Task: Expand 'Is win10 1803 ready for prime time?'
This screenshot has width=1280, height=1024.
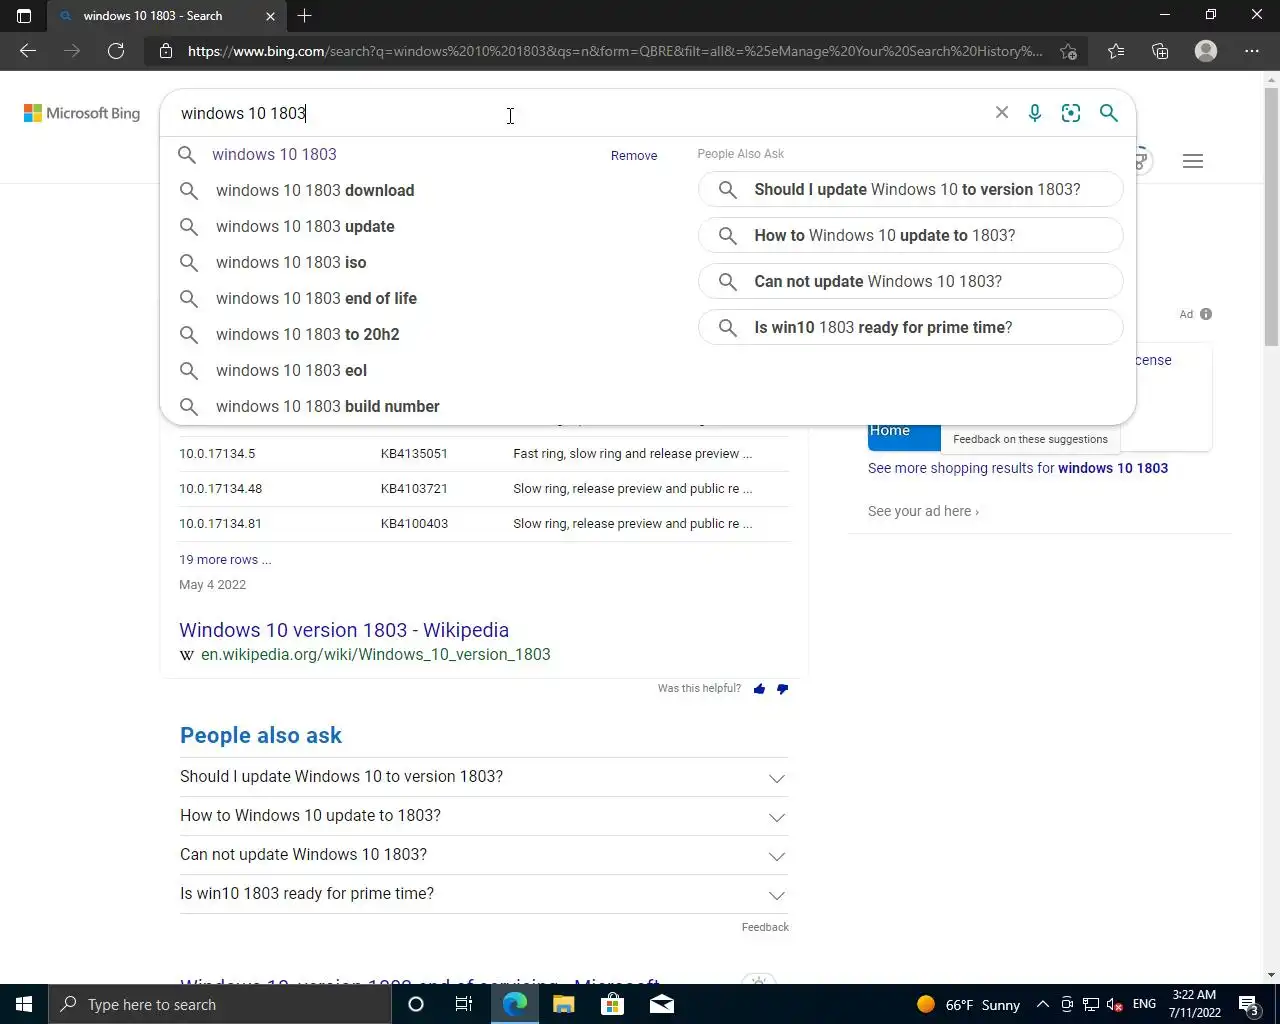Action: (484, 894)
